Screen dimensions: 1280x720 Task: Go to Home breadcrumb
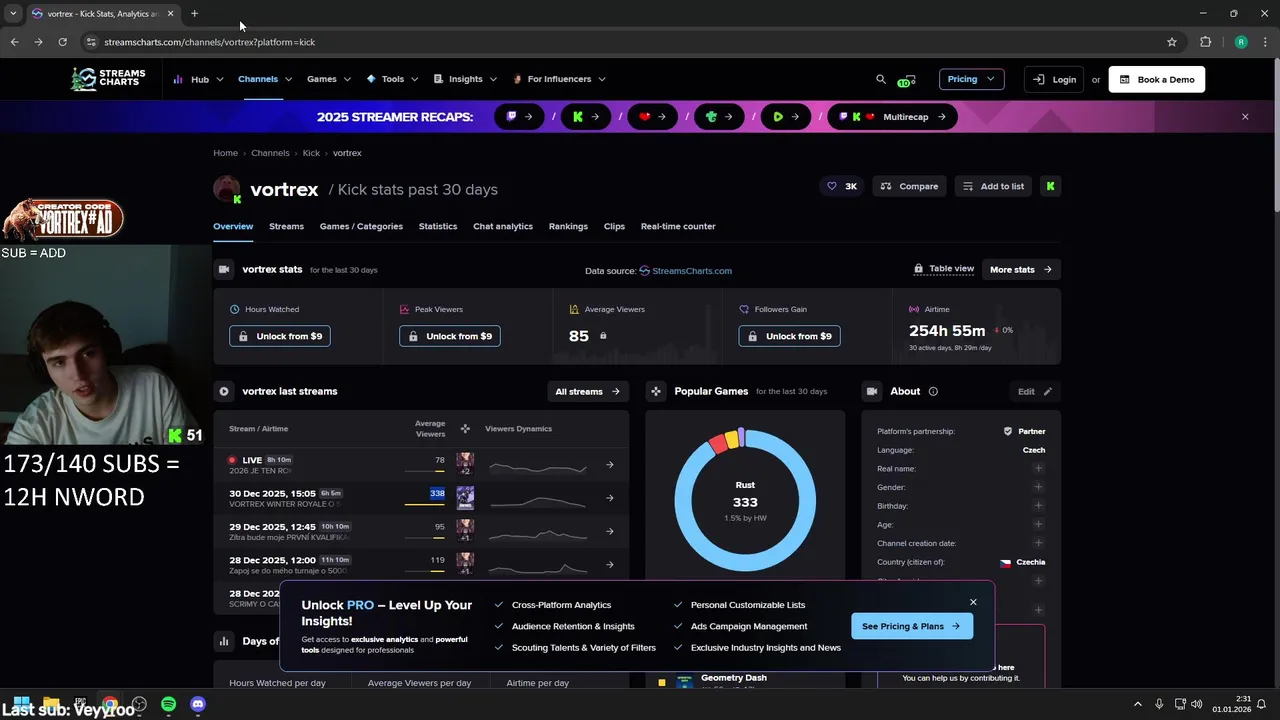(225, 153)
